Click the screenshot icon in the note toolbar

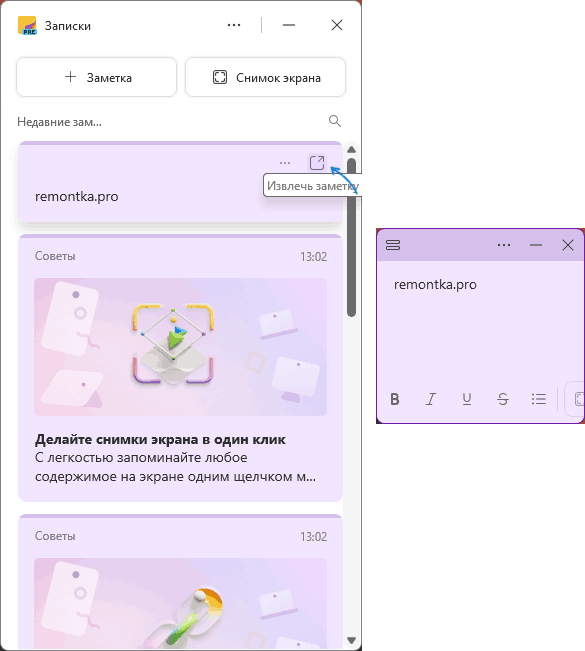(577, 399)
